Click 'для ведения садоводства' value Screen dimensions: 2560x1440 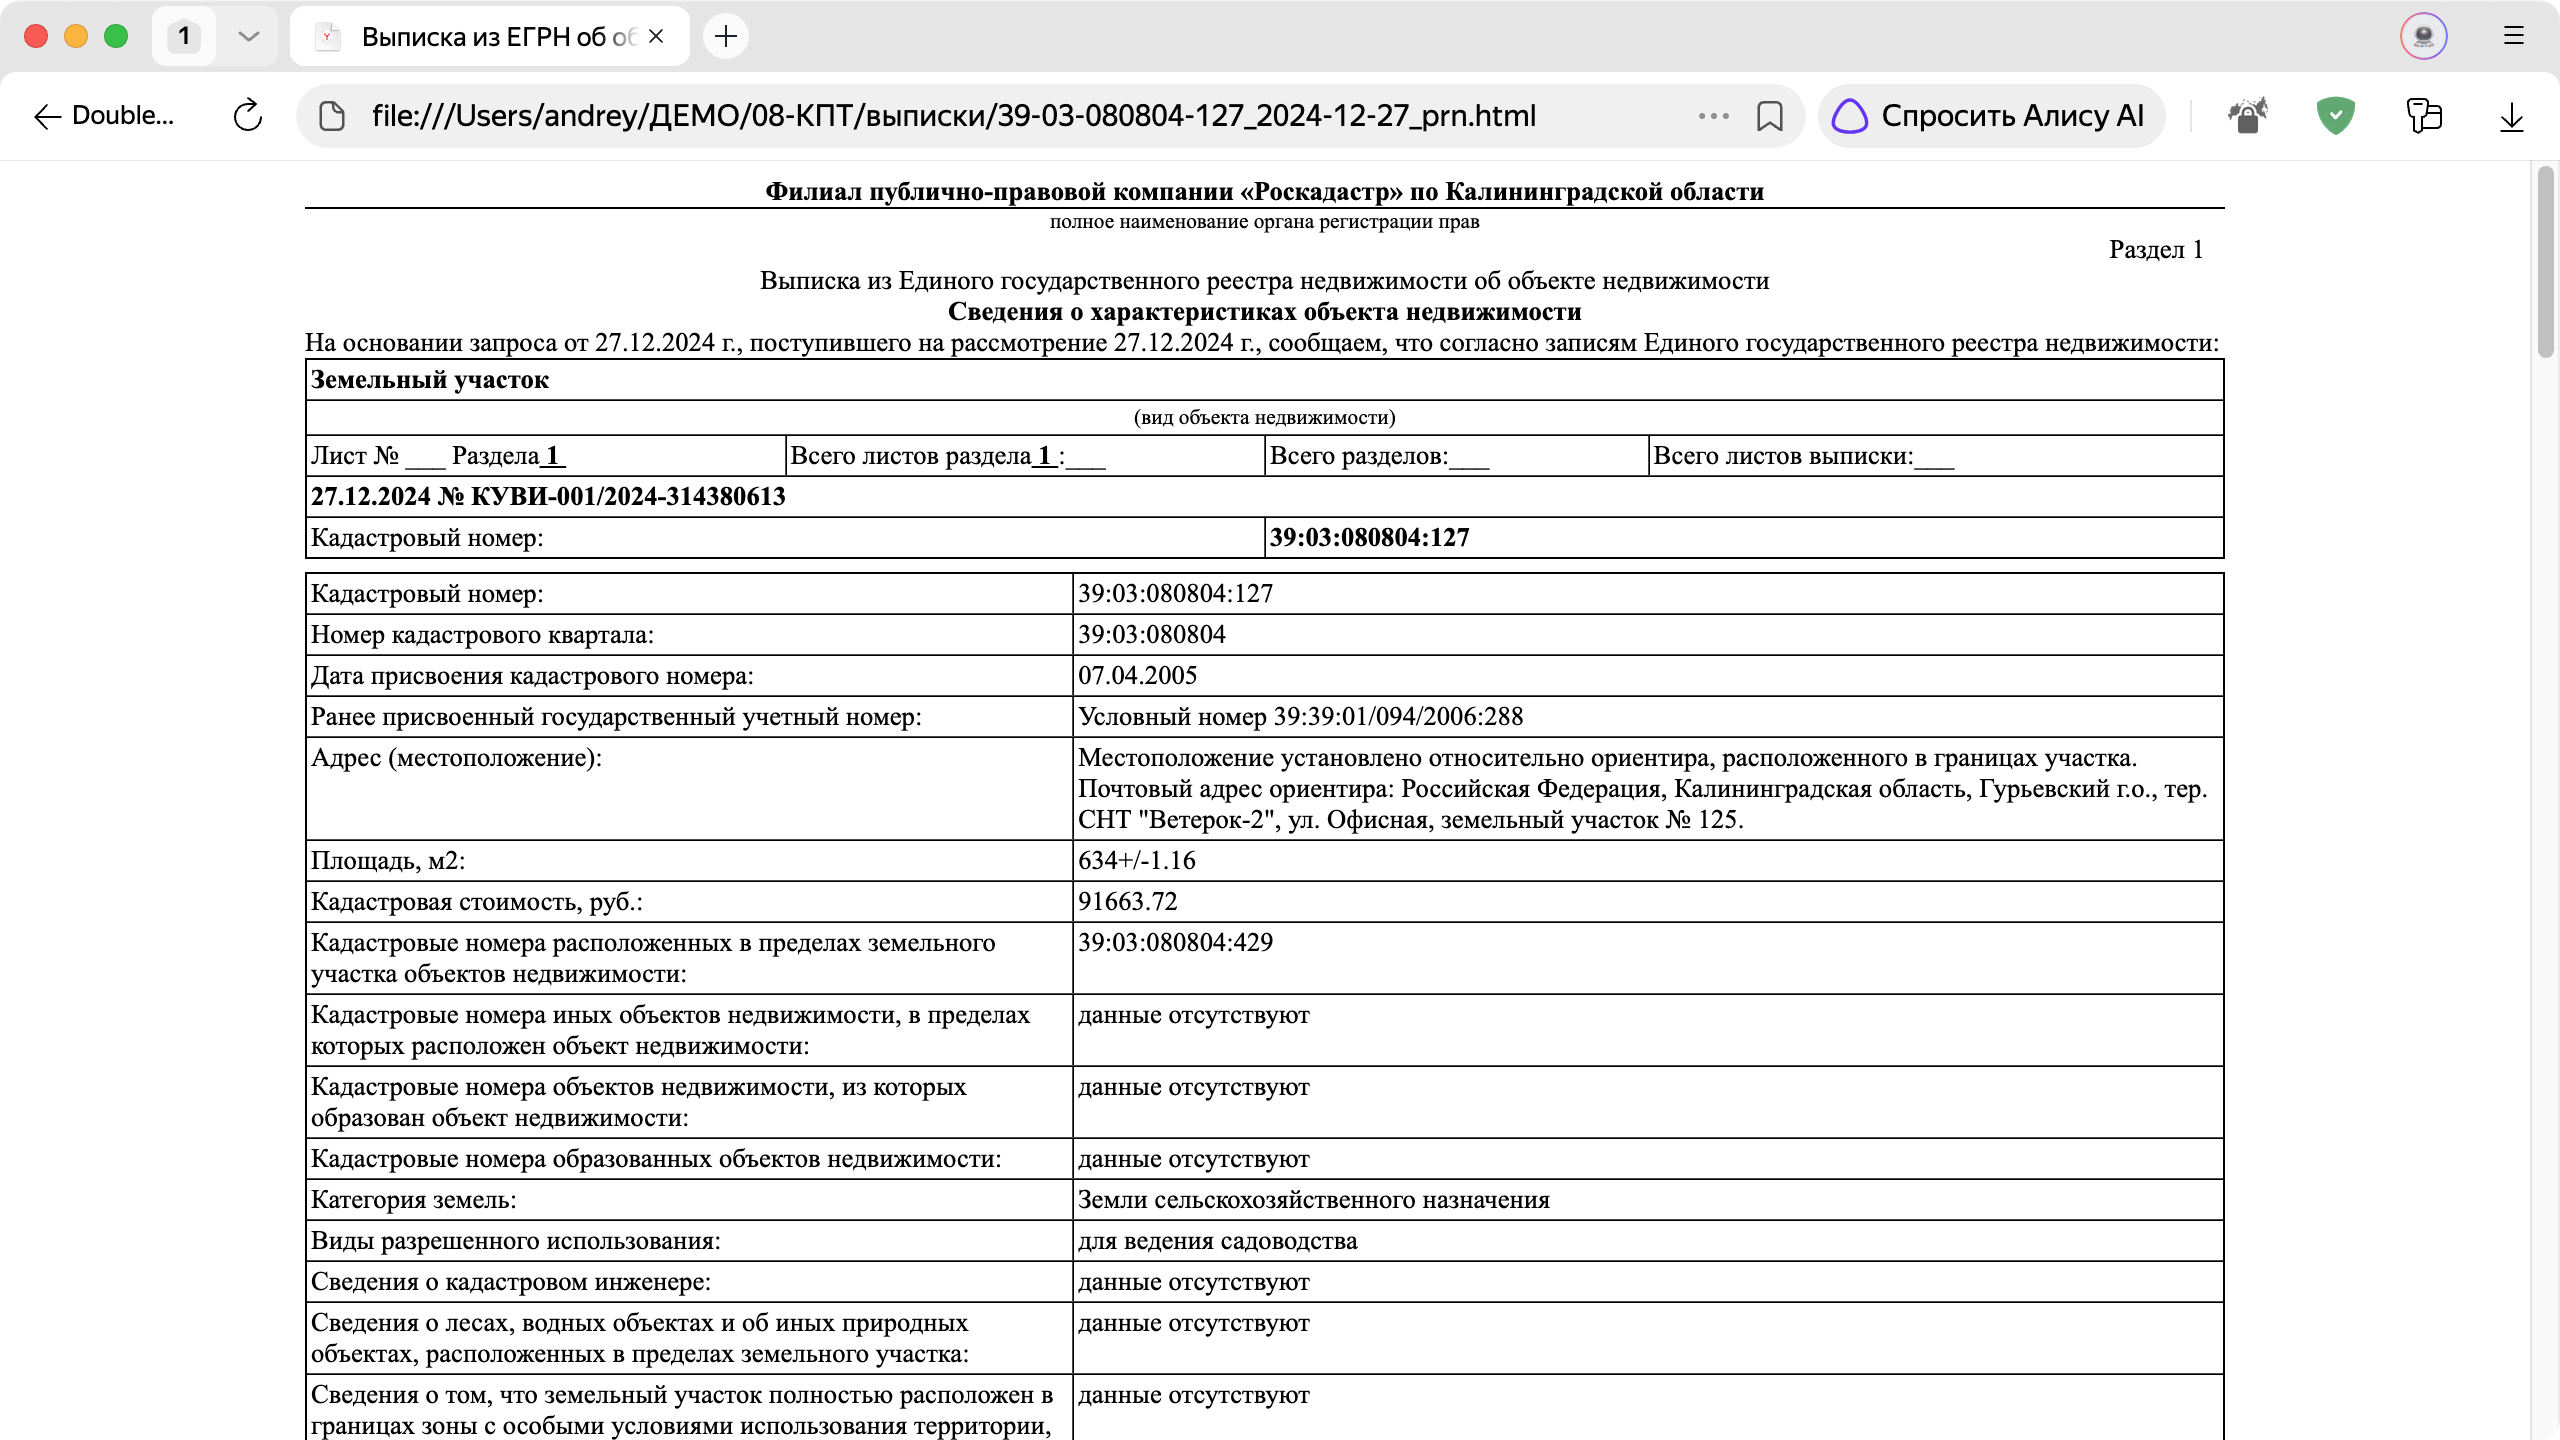(x=1217, y=1241)
